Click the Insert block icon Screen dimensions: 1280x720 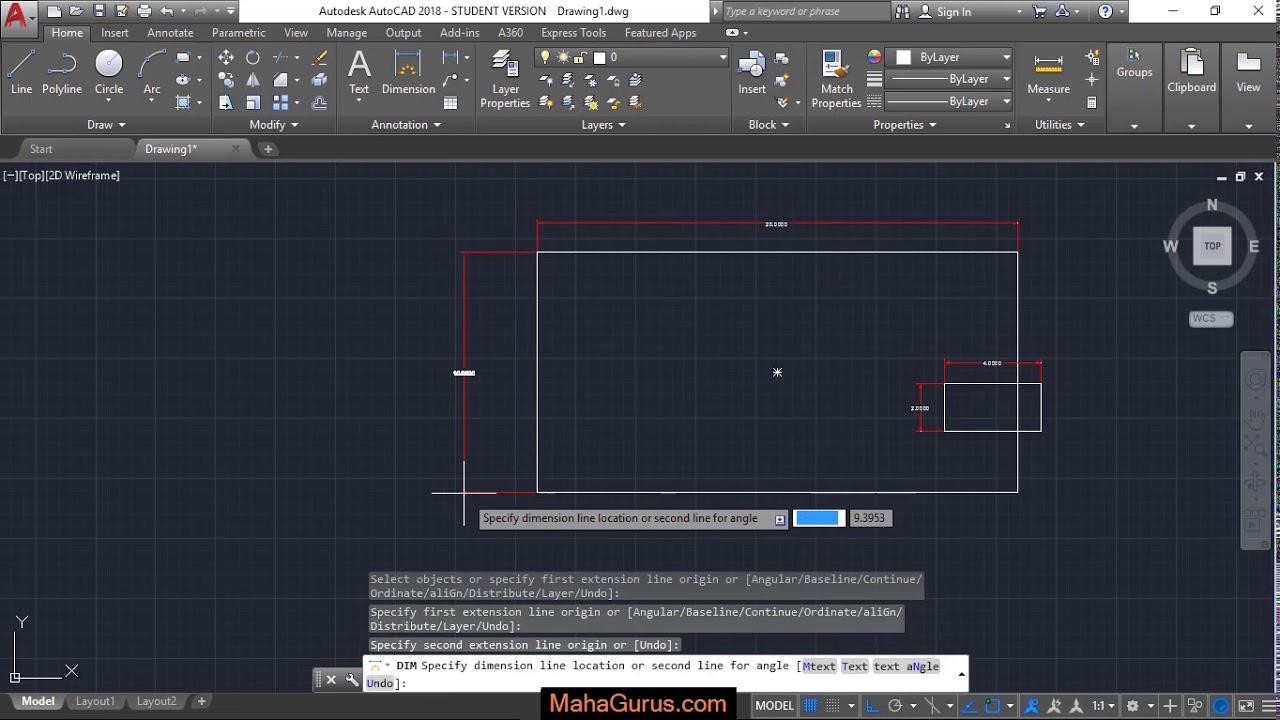752,73
